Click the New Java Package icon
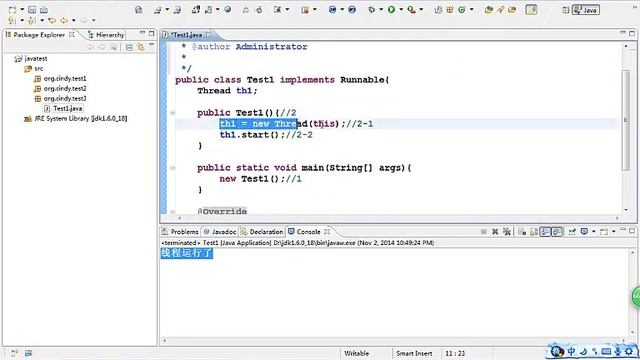Viewport: 640px width, 360px height. 450,9
